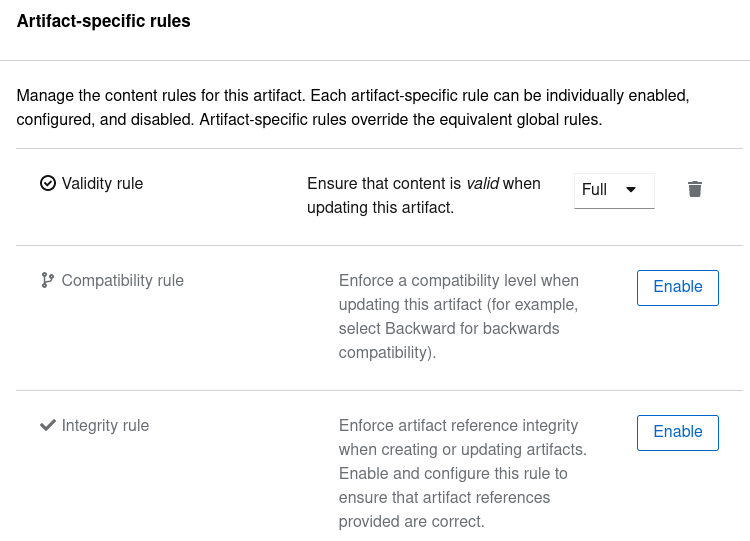This screenshot has width=750, height=541.
Task: Click the Validity rule check-circle icon
Action: click(x=47, y=183)
